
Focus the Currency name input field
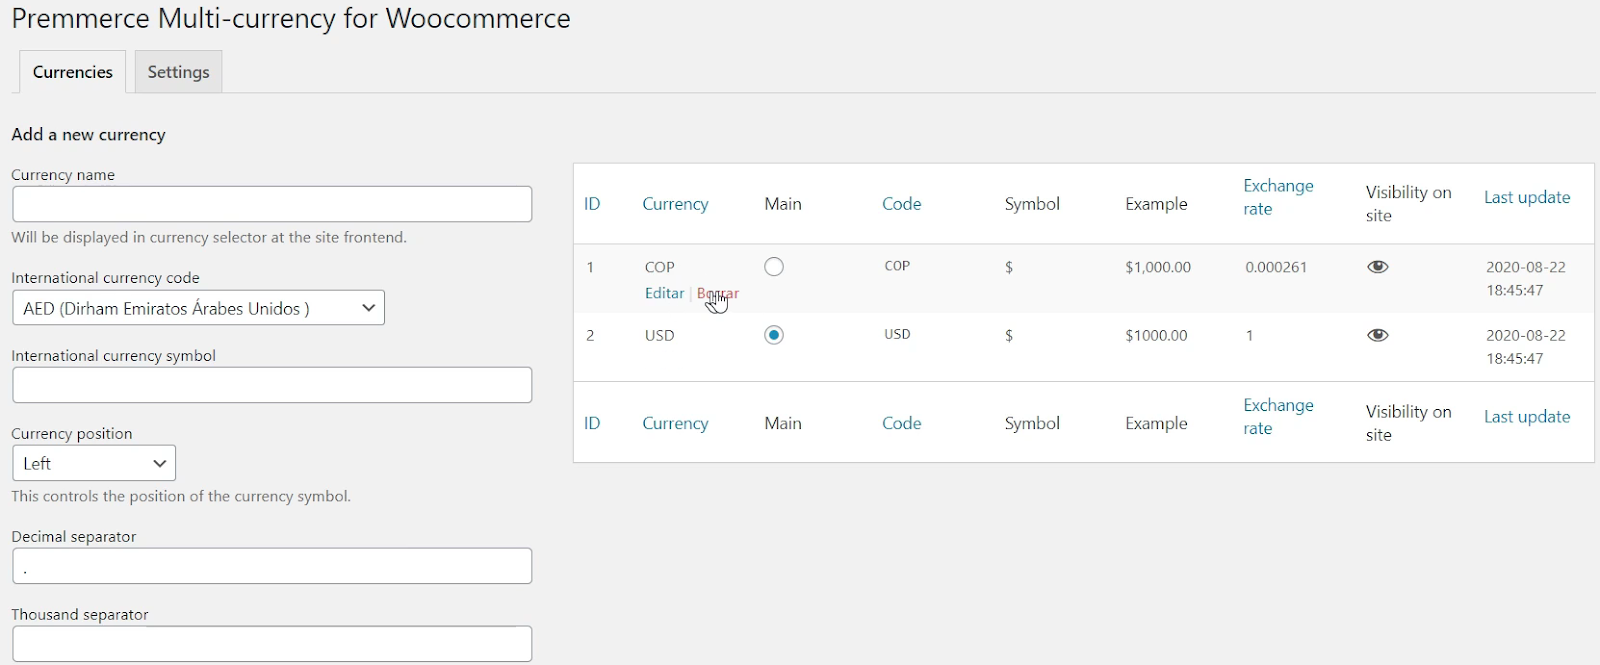pos(272,204)
